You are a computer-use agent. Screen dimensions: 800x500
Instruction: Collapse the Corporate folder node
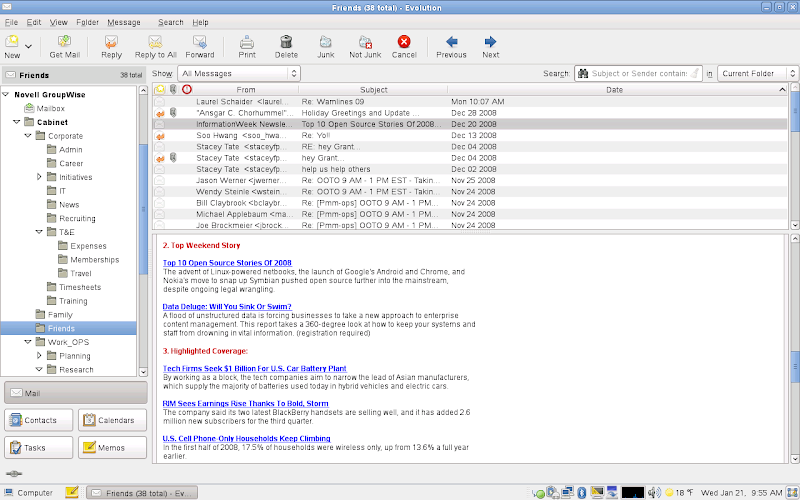(28, 136)
